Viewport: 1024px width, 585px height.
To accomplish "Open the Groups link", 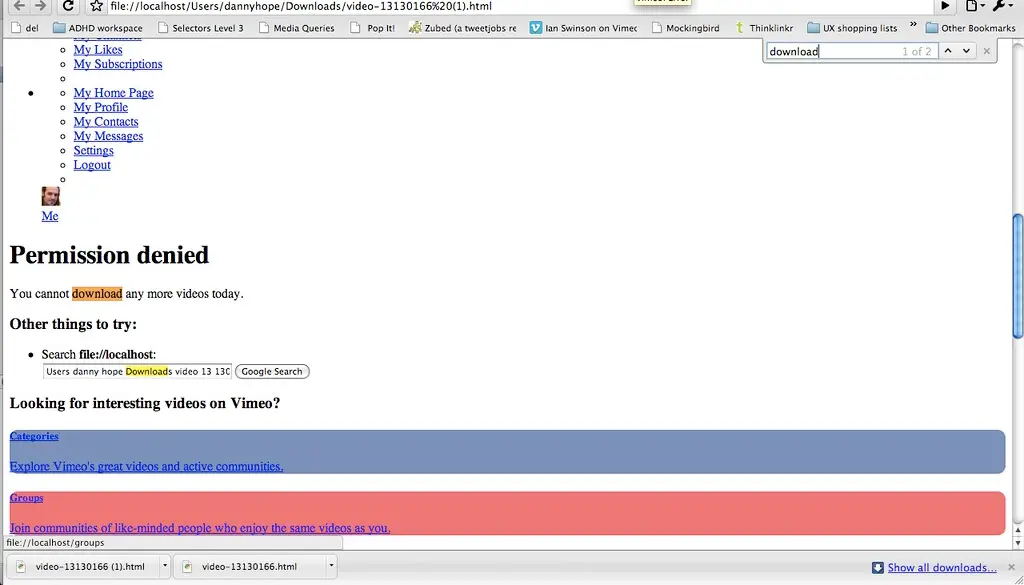I will coord(26,498).
